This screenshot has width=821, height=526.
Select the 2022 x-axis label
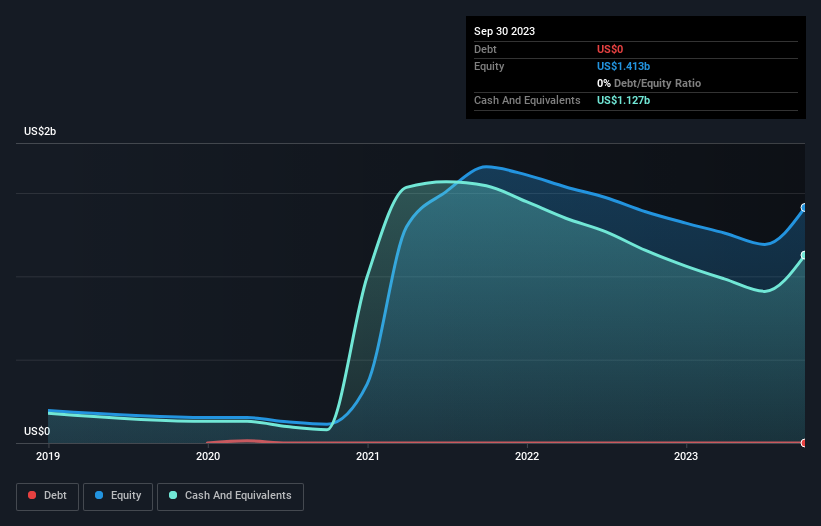point(527,456)
